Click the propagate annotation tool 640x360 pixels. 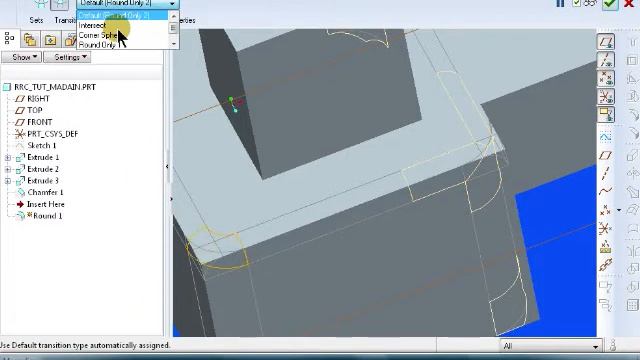606,304
